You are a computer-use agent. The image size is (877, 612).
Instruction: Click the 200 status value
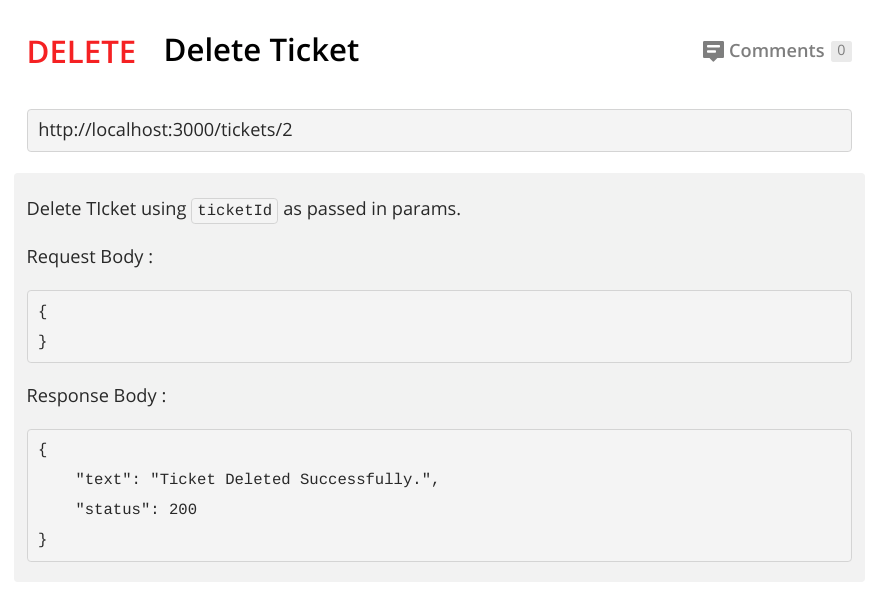point(183,510)
